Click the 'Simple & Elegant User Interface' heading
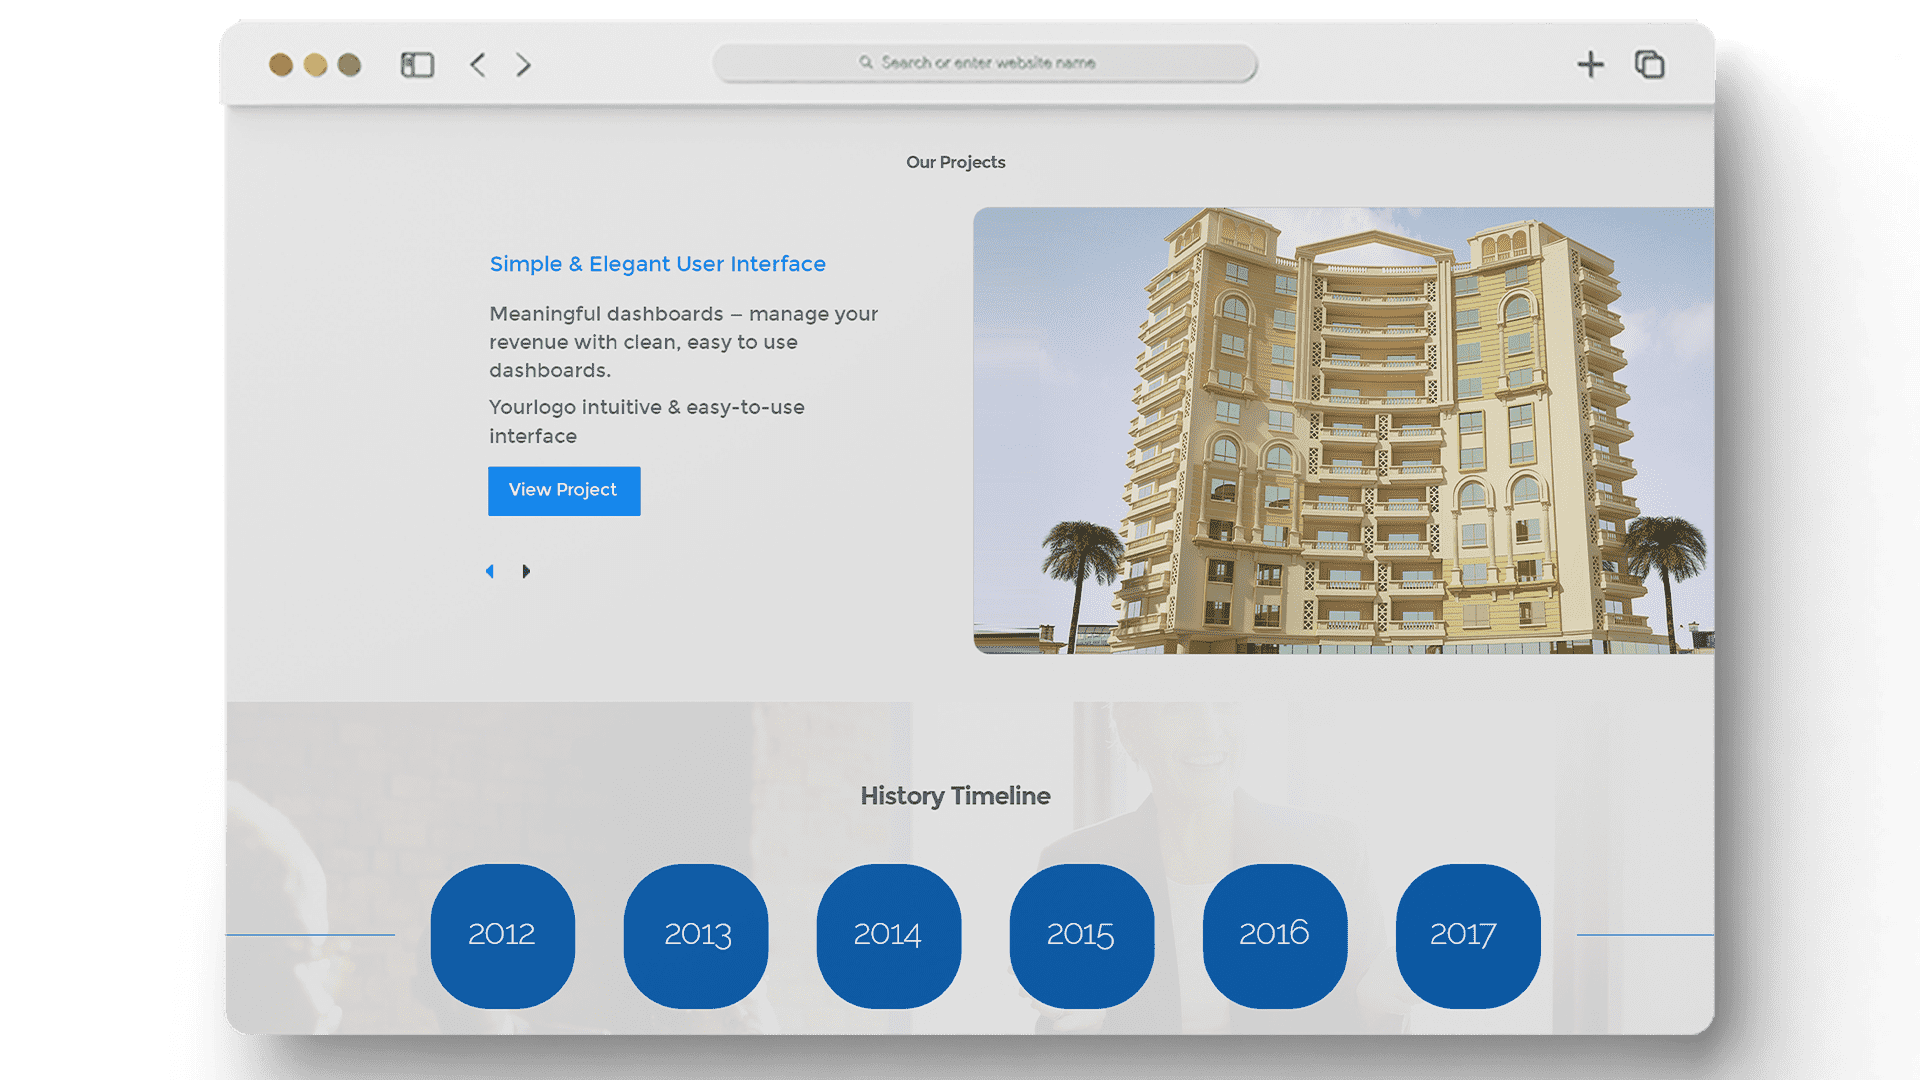 point(657,264)
